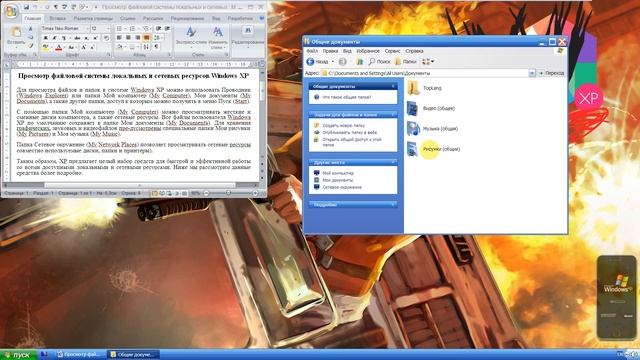The height and width of the screenshot is (360, 640).
Task: Toggle the ruler button above Word's scrollbar
Action: click(262, 64)
